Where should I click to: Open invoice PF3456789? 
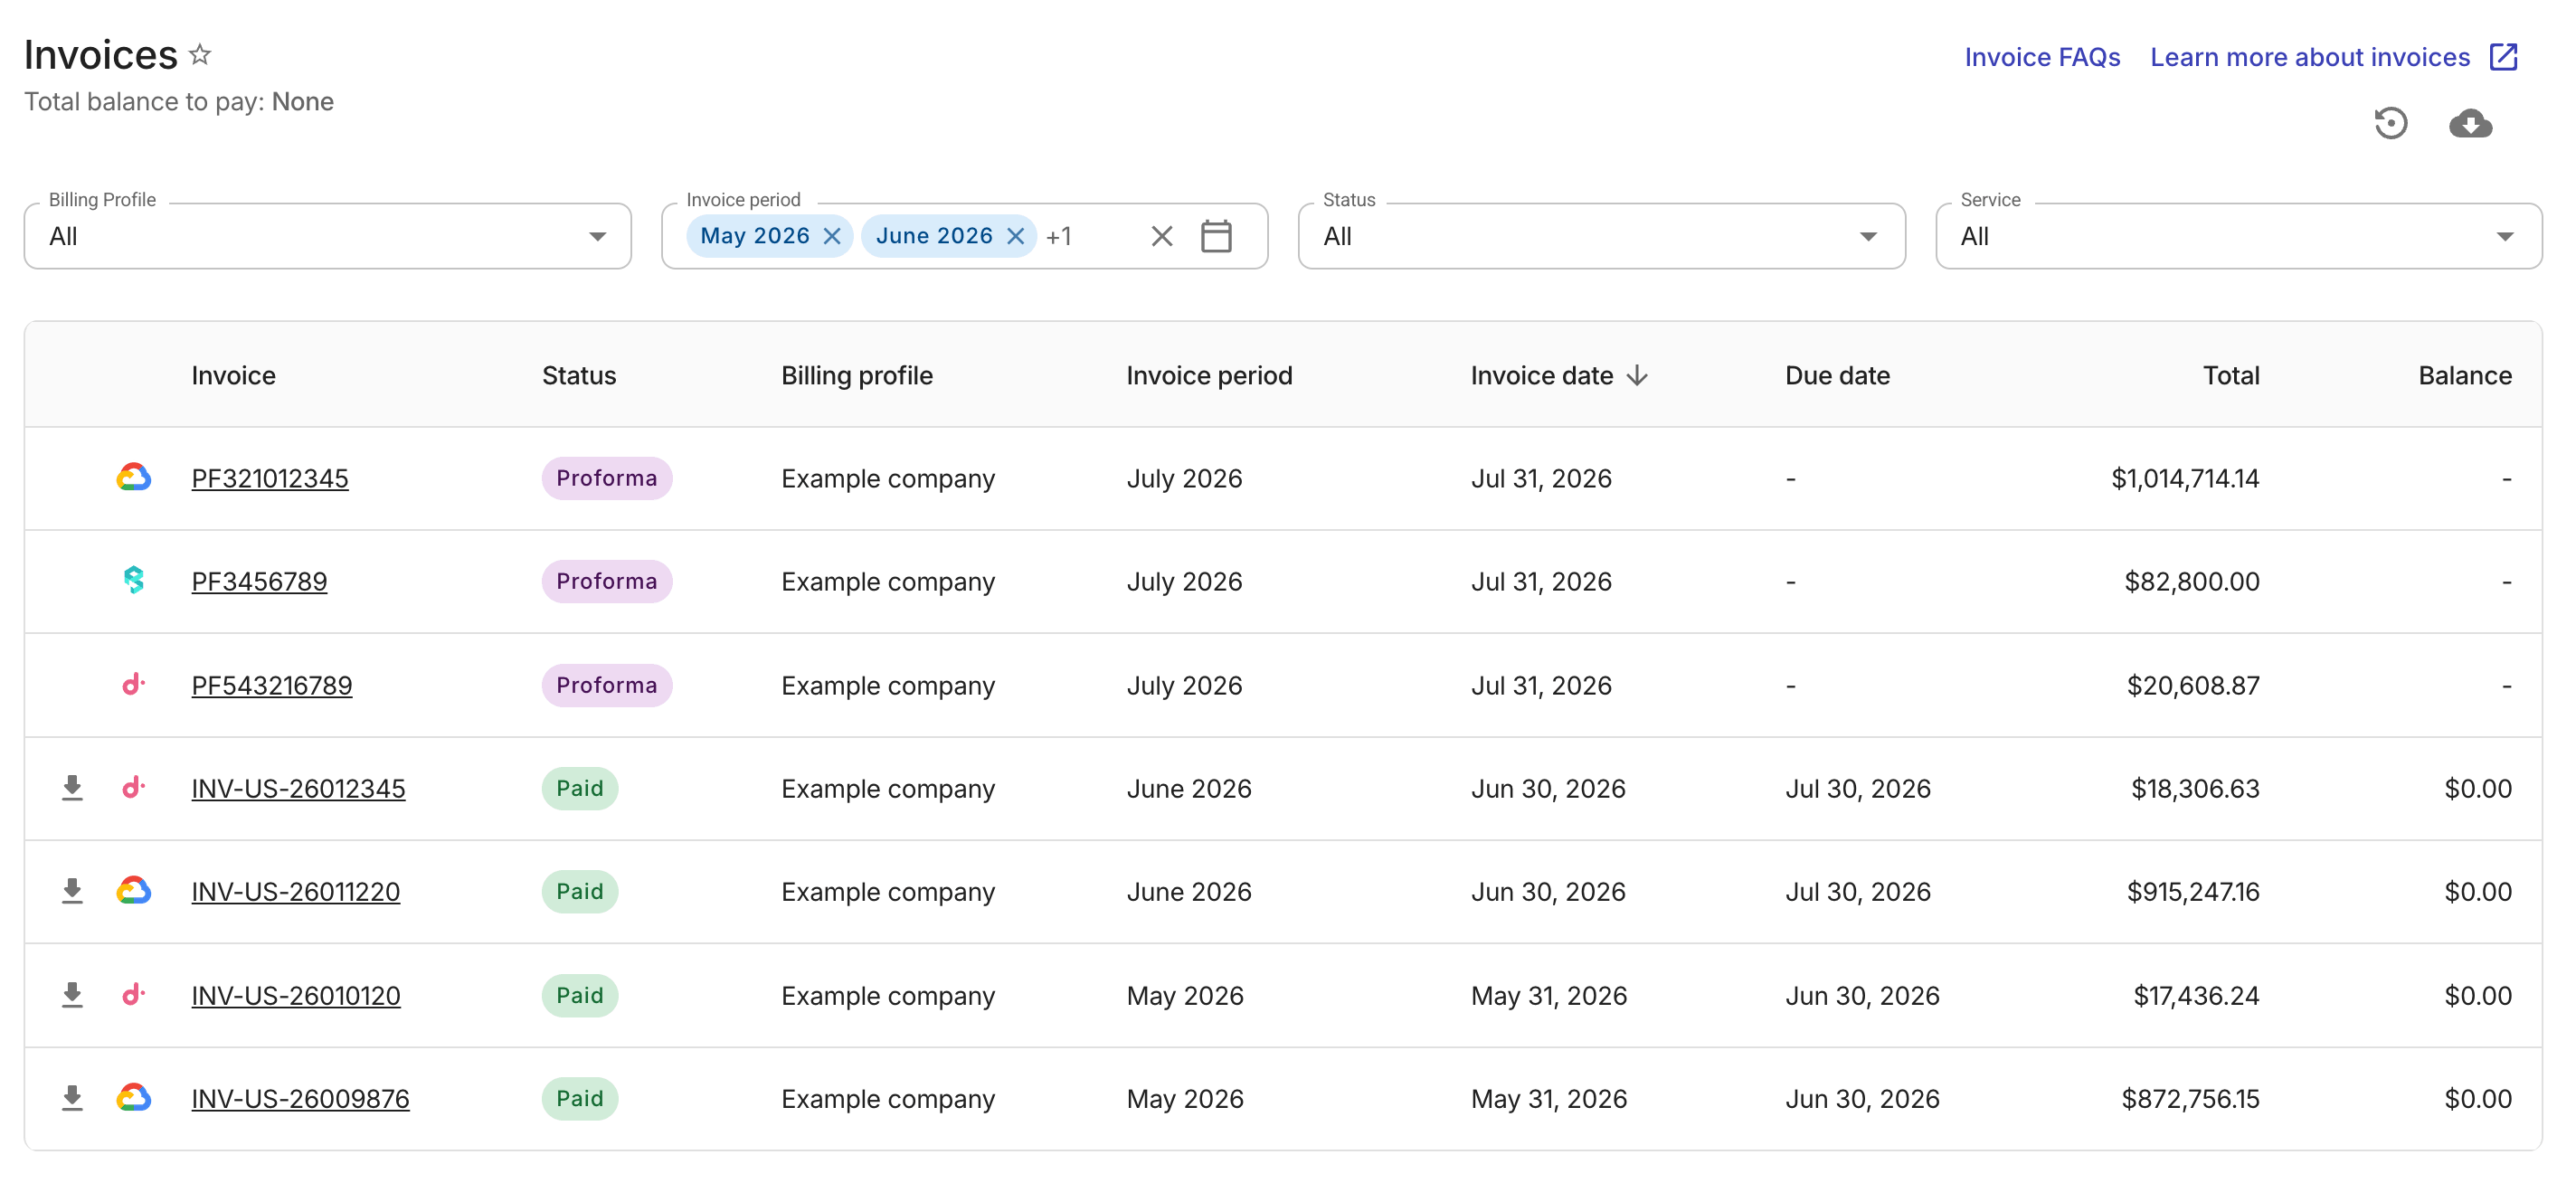point(259,581)
